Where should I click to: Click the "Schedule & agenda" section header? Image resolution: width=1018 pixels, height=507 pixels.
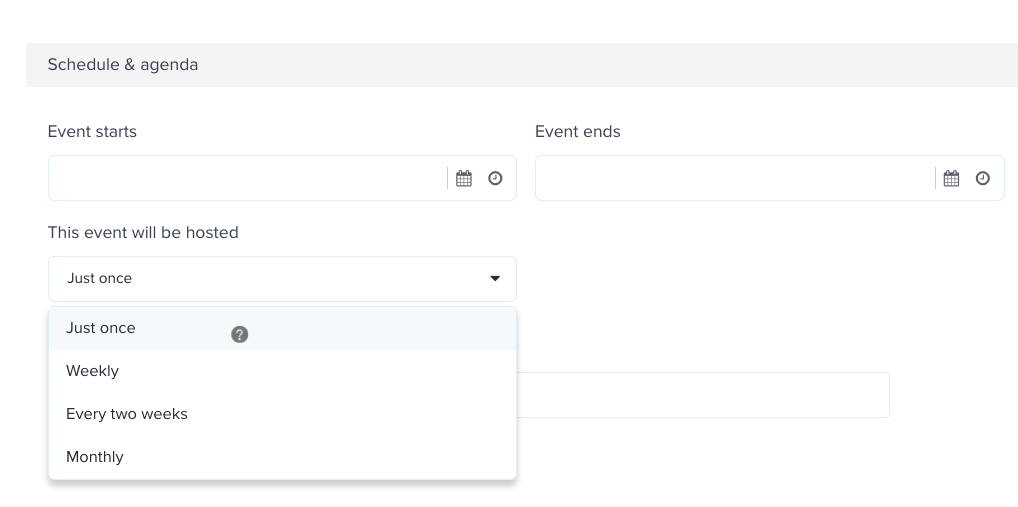123,65
